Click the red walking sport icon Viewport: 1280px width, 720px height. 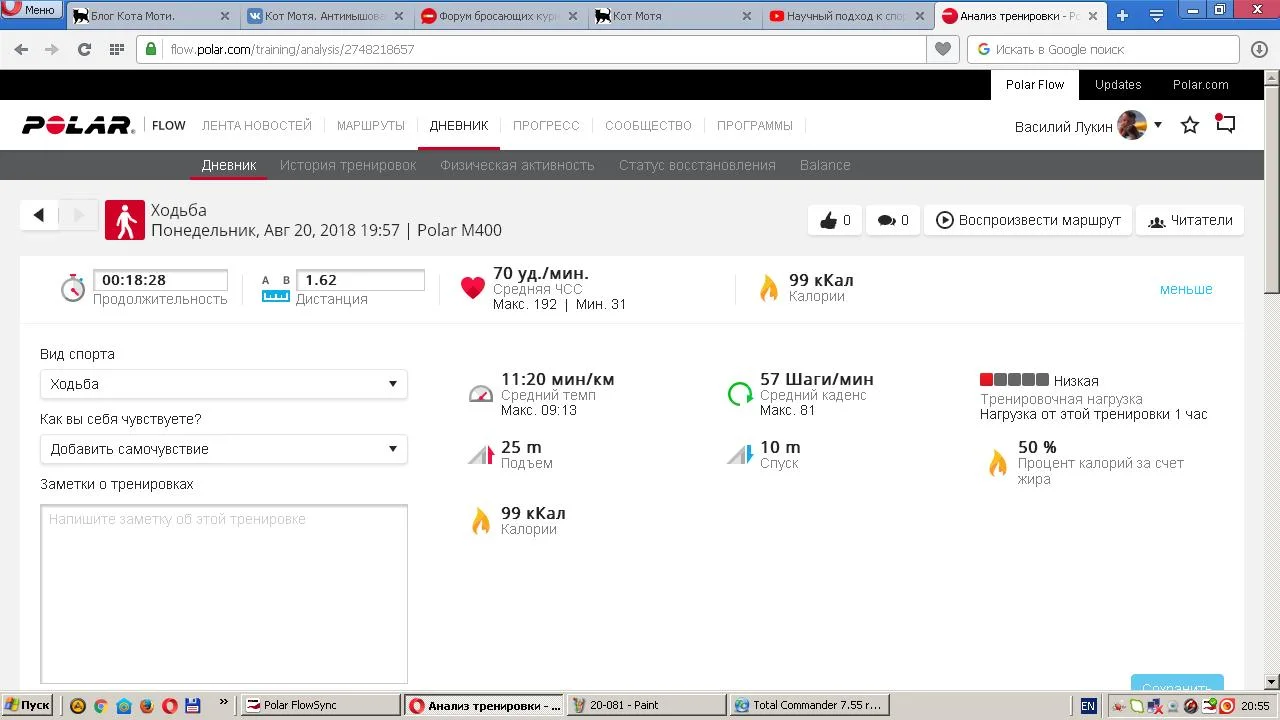coord(125,220)
